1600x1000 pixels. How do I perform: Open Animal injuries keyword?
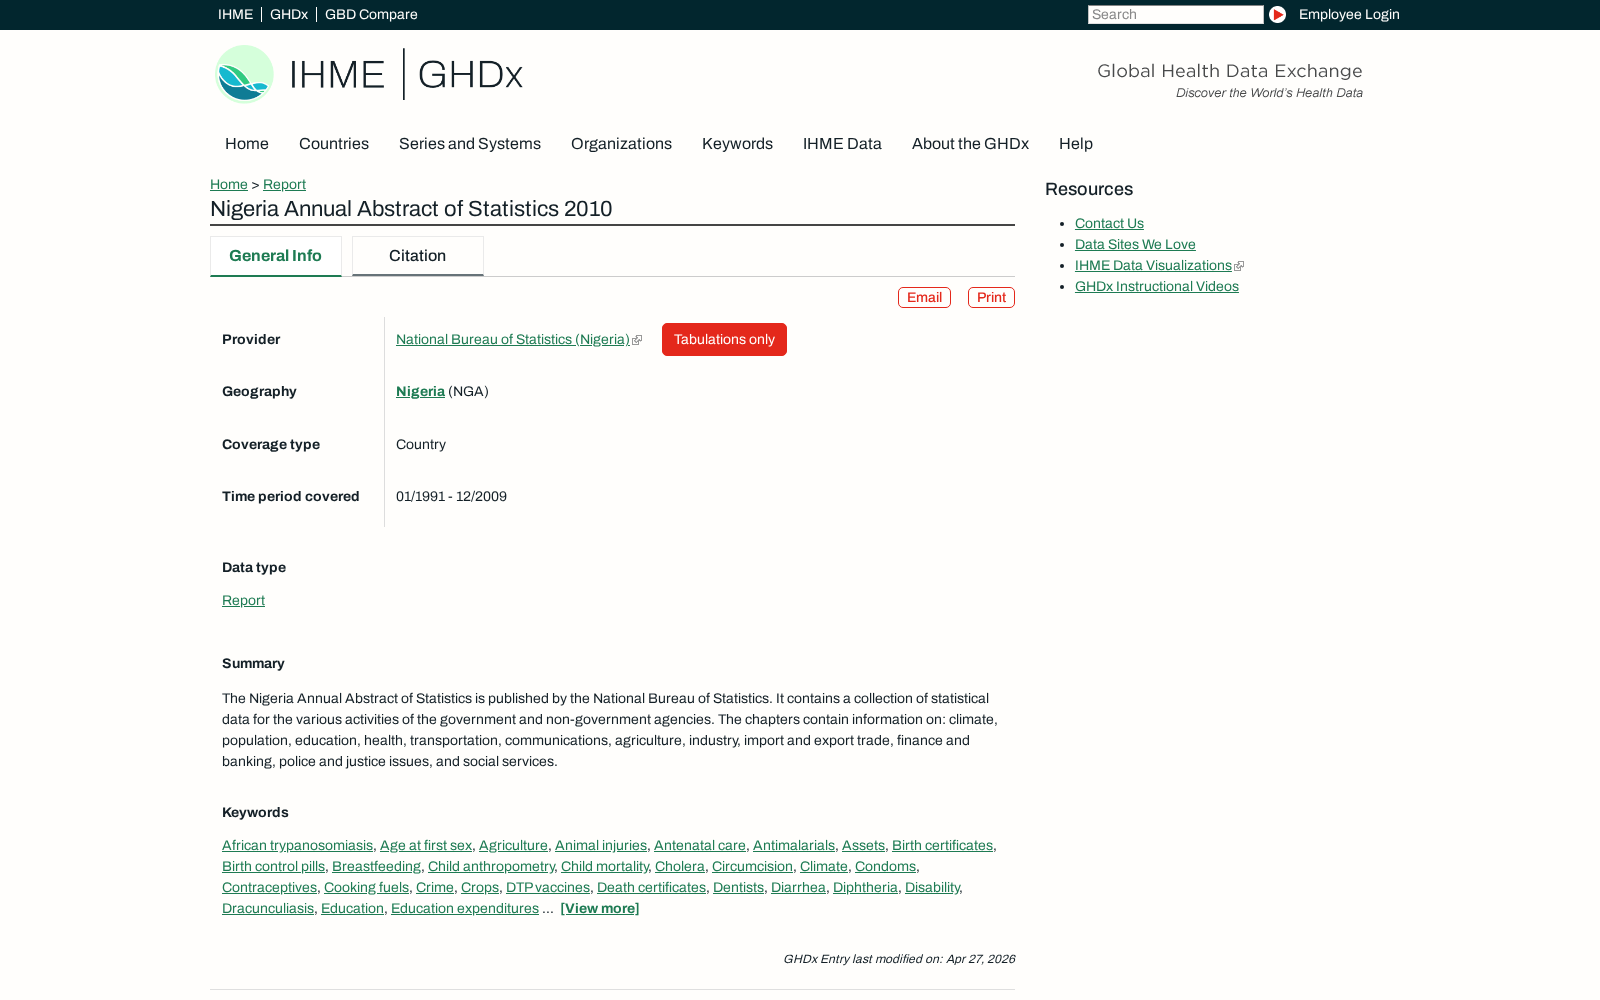(601, 845)
